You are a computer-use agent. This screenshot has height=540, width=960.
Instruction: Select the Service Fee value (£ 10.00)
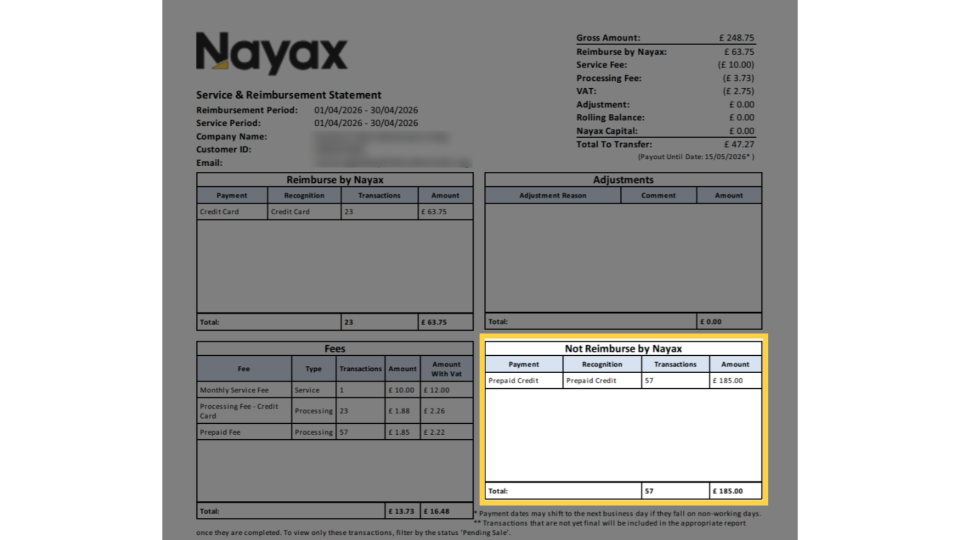coord(736,65)
